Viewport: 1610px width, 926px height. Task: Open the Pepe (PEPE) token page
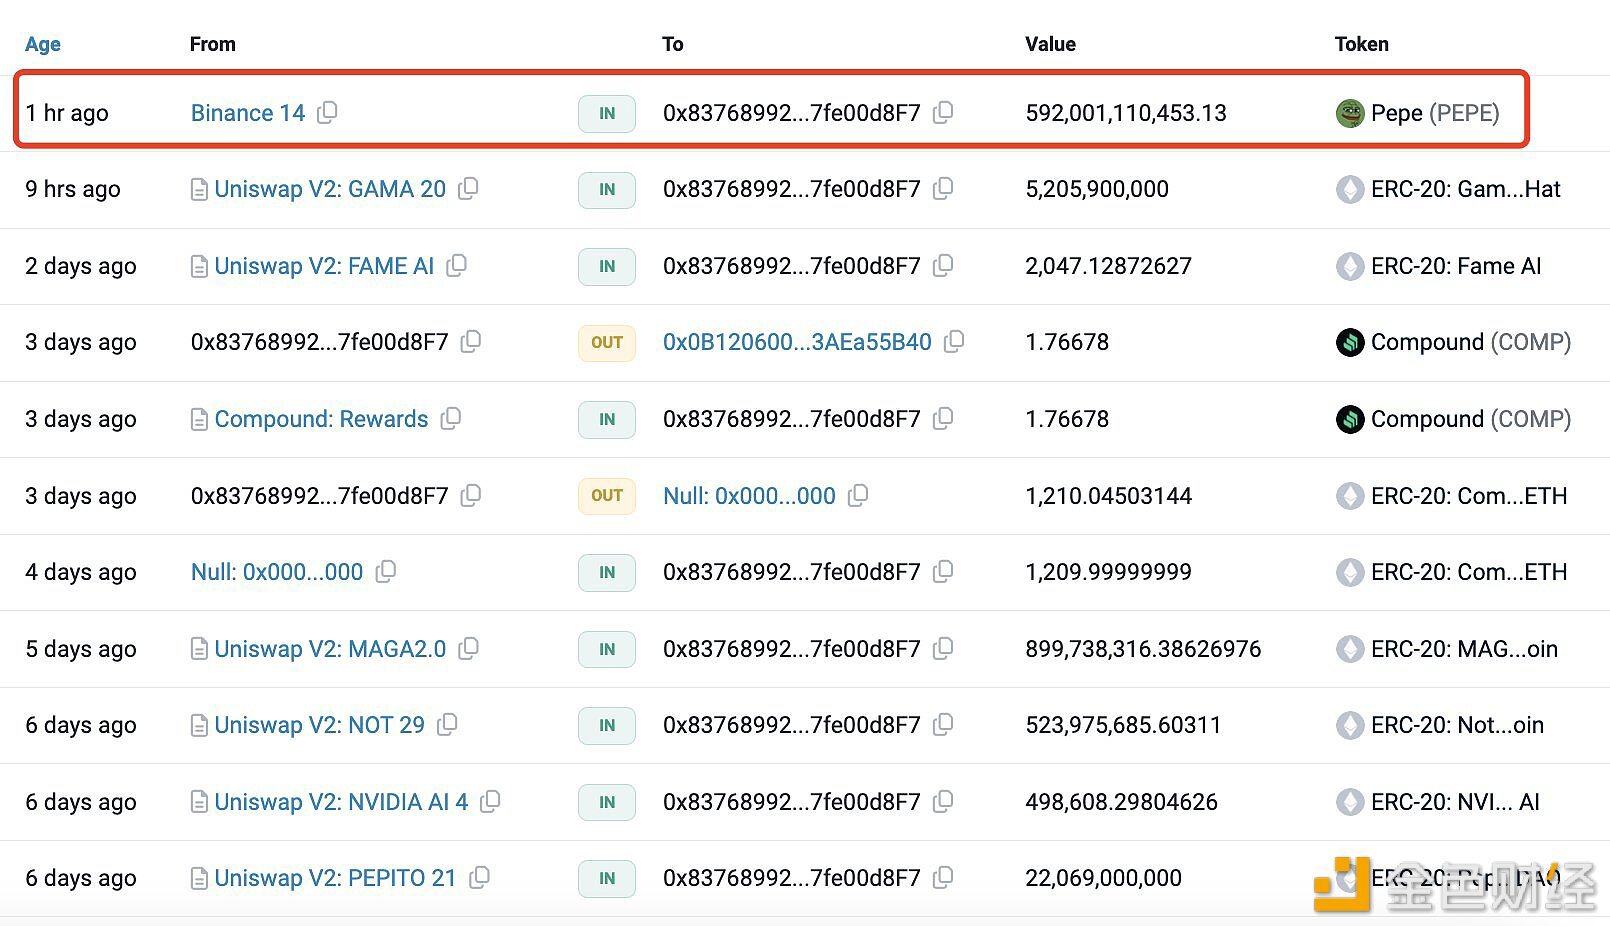[1435, 113]
